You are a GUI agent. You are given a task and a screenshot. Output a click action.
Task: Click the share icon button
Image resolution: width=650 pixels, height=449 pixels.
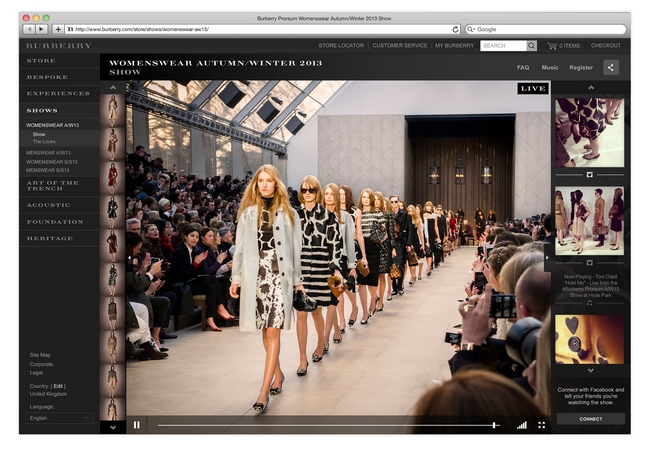click(x=611, y=67)
